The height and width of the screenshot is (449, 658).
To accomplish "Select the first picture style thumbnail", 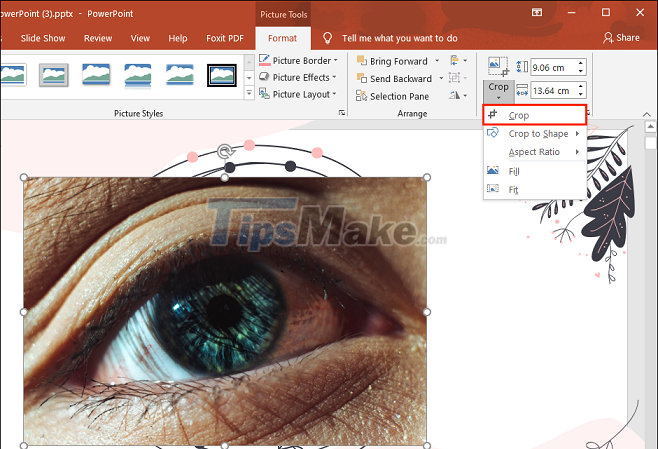I will [x=13, y=75].
